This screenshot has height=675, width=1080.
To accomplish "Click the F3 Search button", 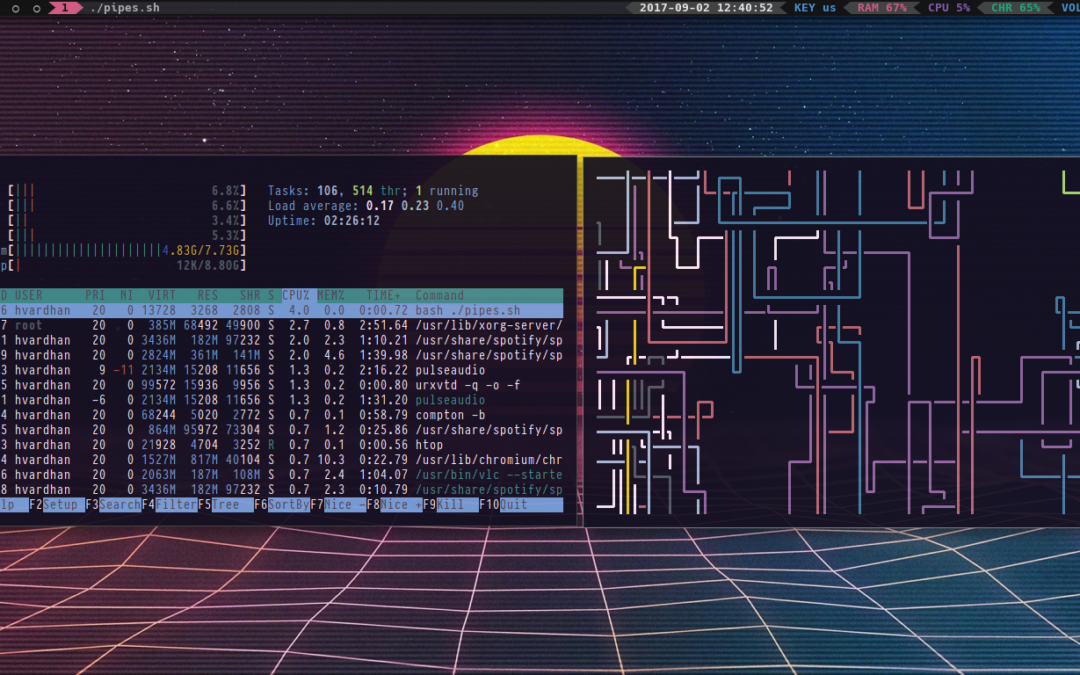I will (x=114, y=505).
